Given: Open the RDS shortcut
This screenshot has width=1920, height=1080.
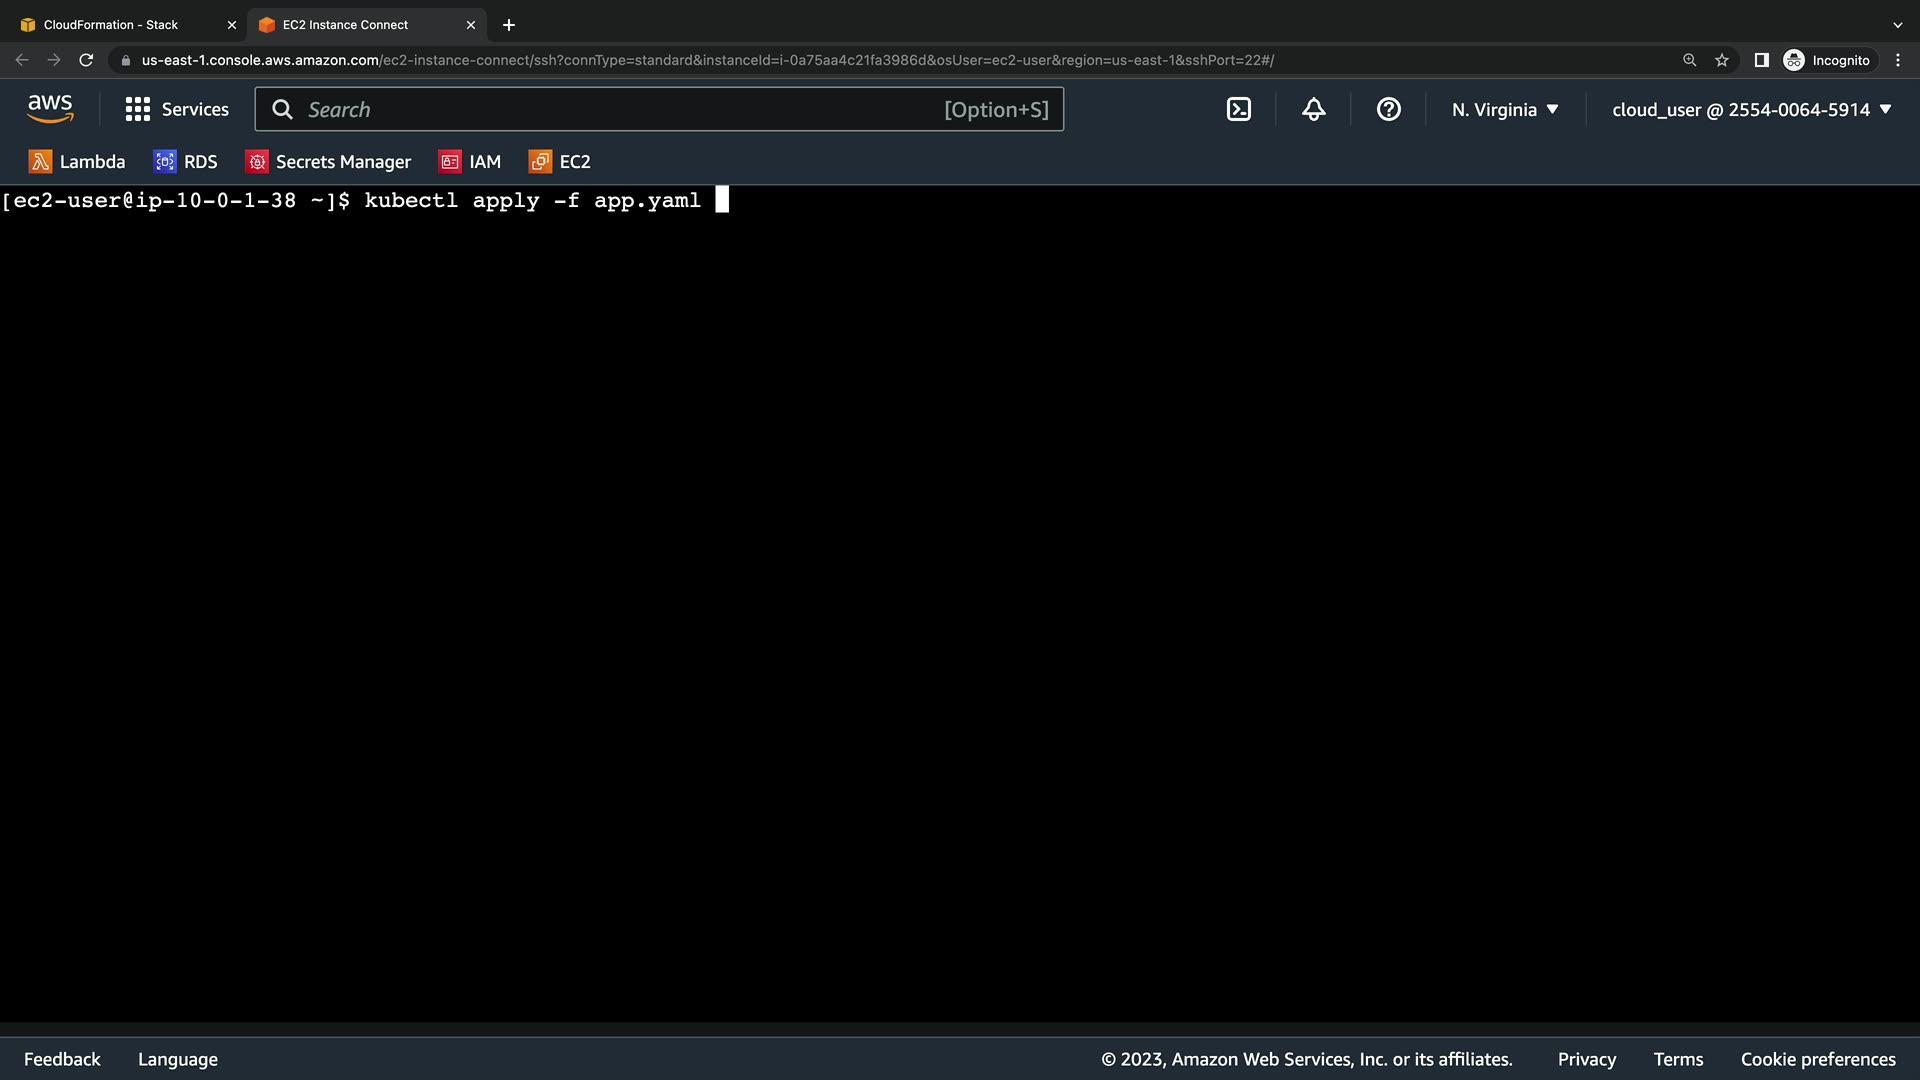Looking at the screenshot, I should 185,162.
